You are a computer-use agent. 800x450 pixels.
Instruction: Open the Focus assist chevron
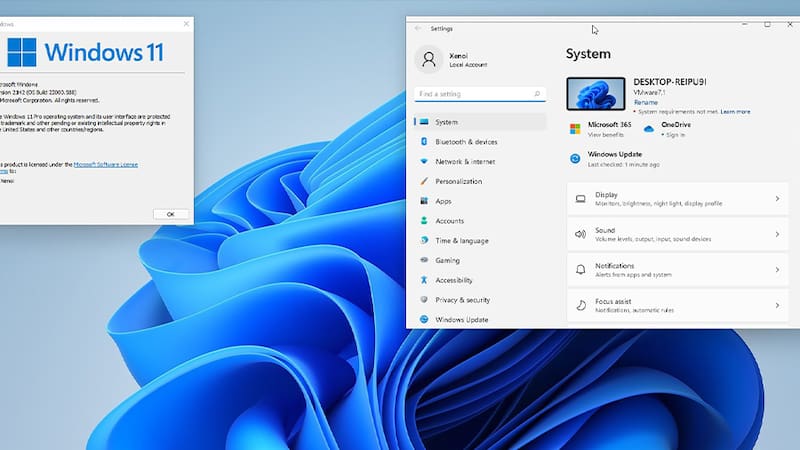tap(777, 305)
